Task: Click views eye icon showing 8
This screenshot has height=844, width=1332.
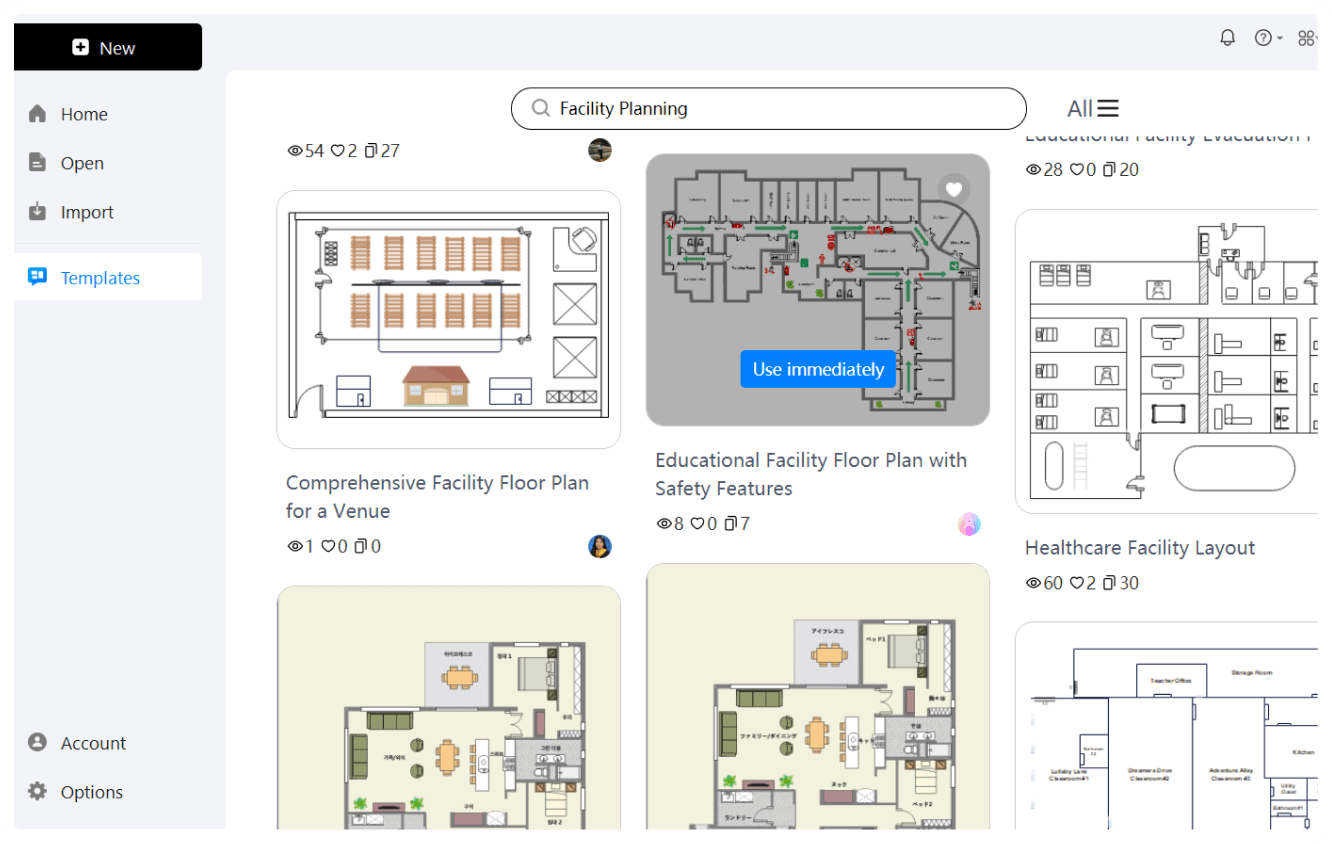Action: (664, 523)
